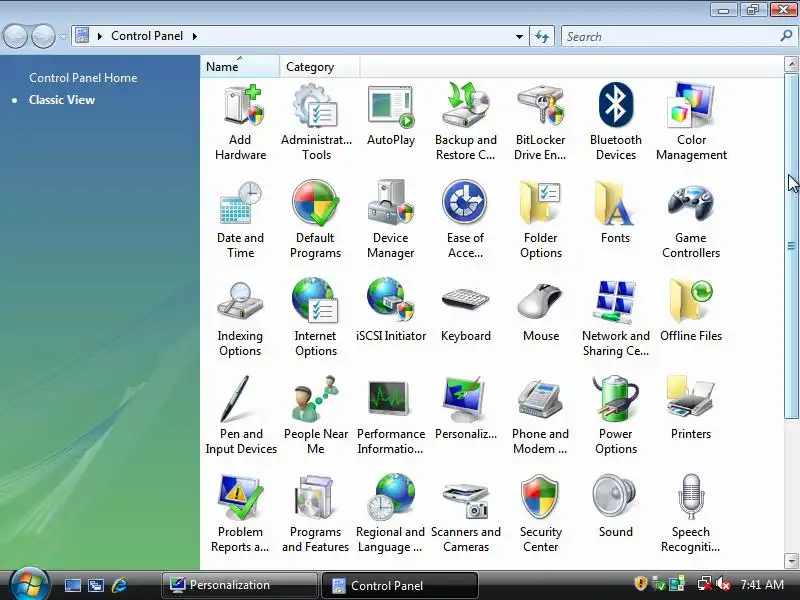Focus the Search input field
Image resolution: width=800 pixels, height=600 pixels.
point(670,36)
